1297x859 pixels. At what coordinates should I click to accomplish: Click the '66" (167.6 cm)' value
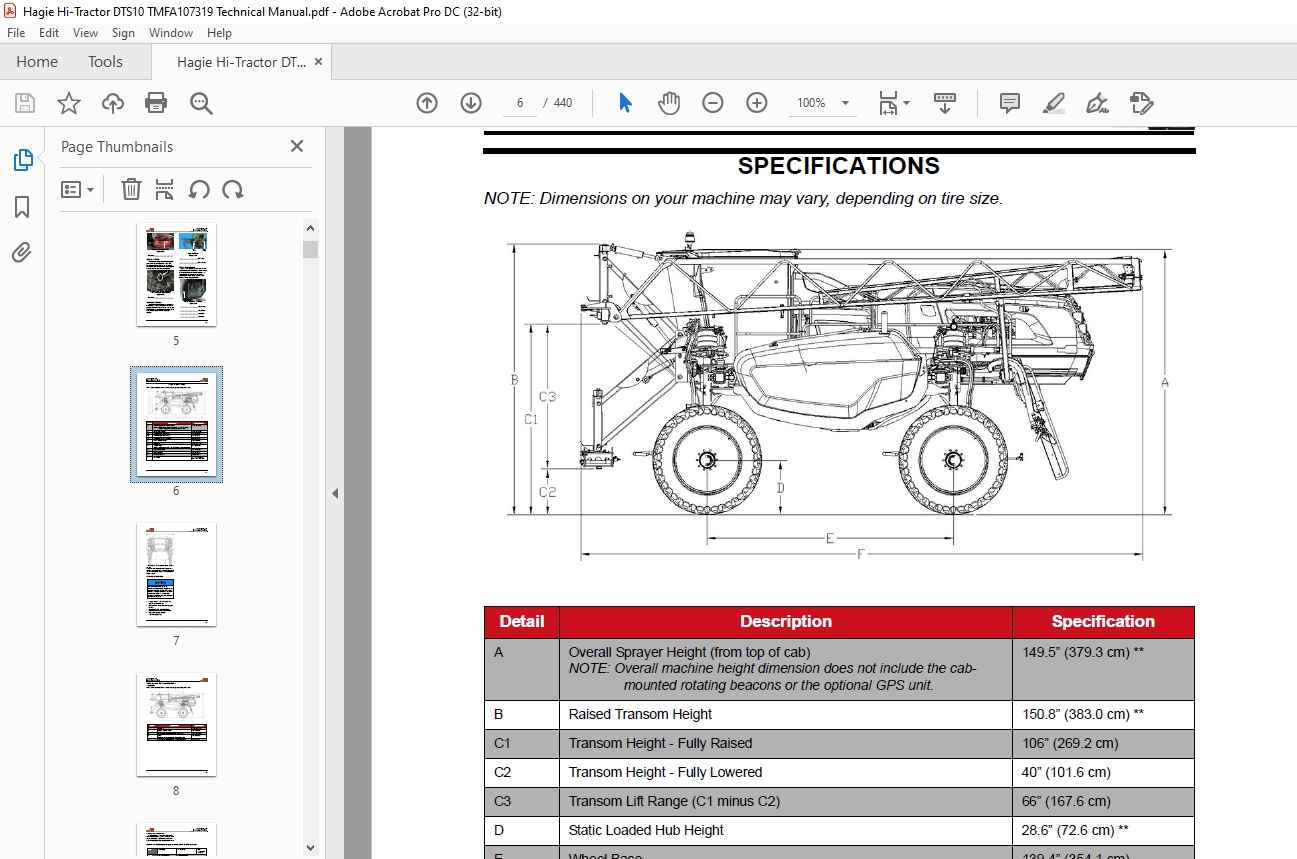[x=1066, y=802]
